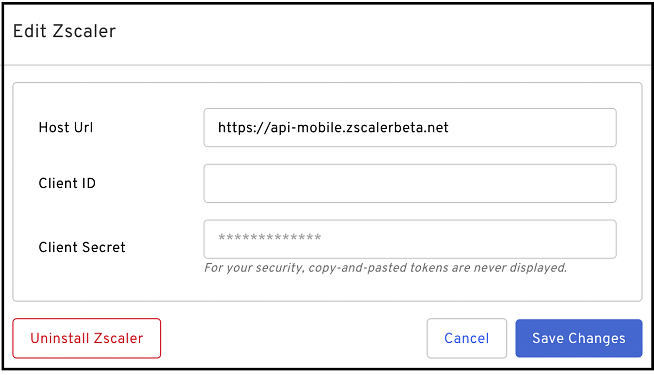Click the word 'Secret' in the Client Secret label
This screenshot has height=375, width=654.
click(105, 247)
